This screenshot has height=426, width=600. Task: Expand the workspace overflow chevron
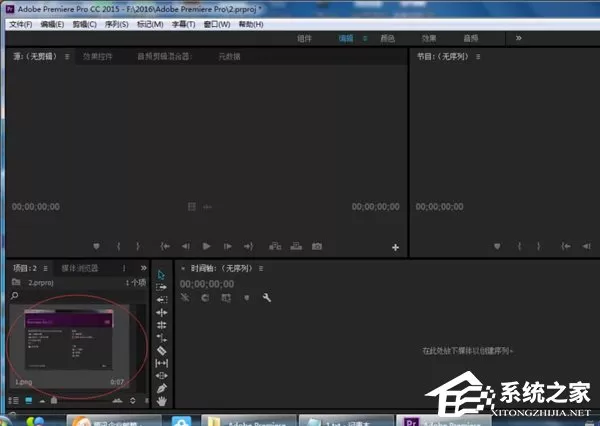pos(518,38)
